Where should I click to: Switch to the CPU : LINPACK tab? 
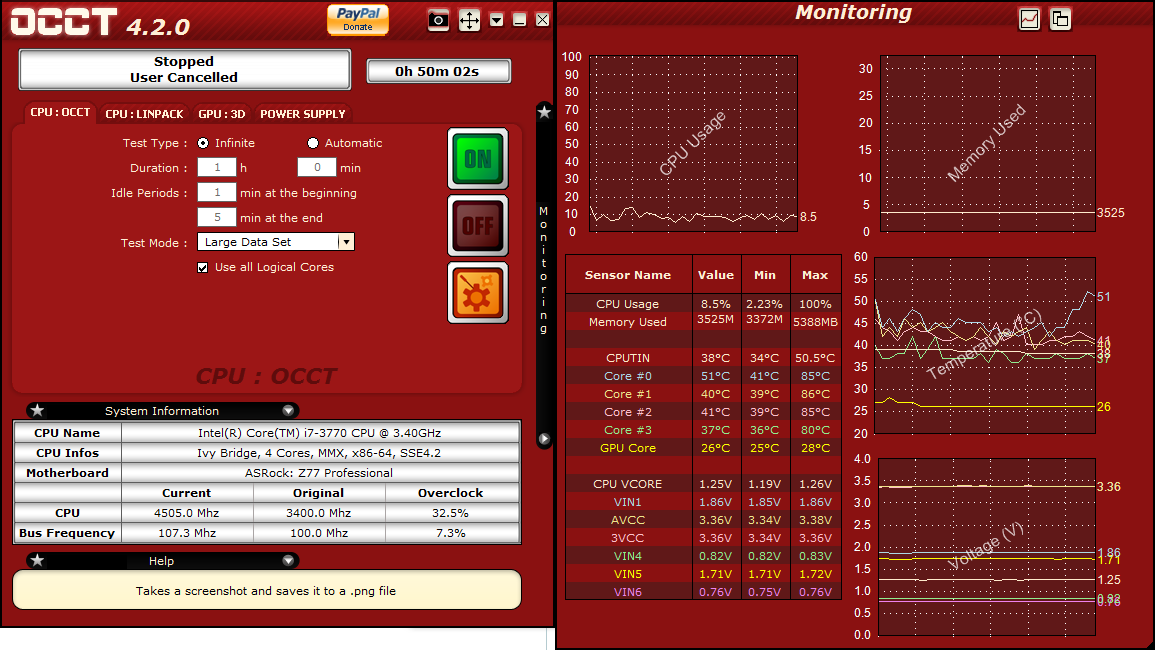tap(144, 114)
